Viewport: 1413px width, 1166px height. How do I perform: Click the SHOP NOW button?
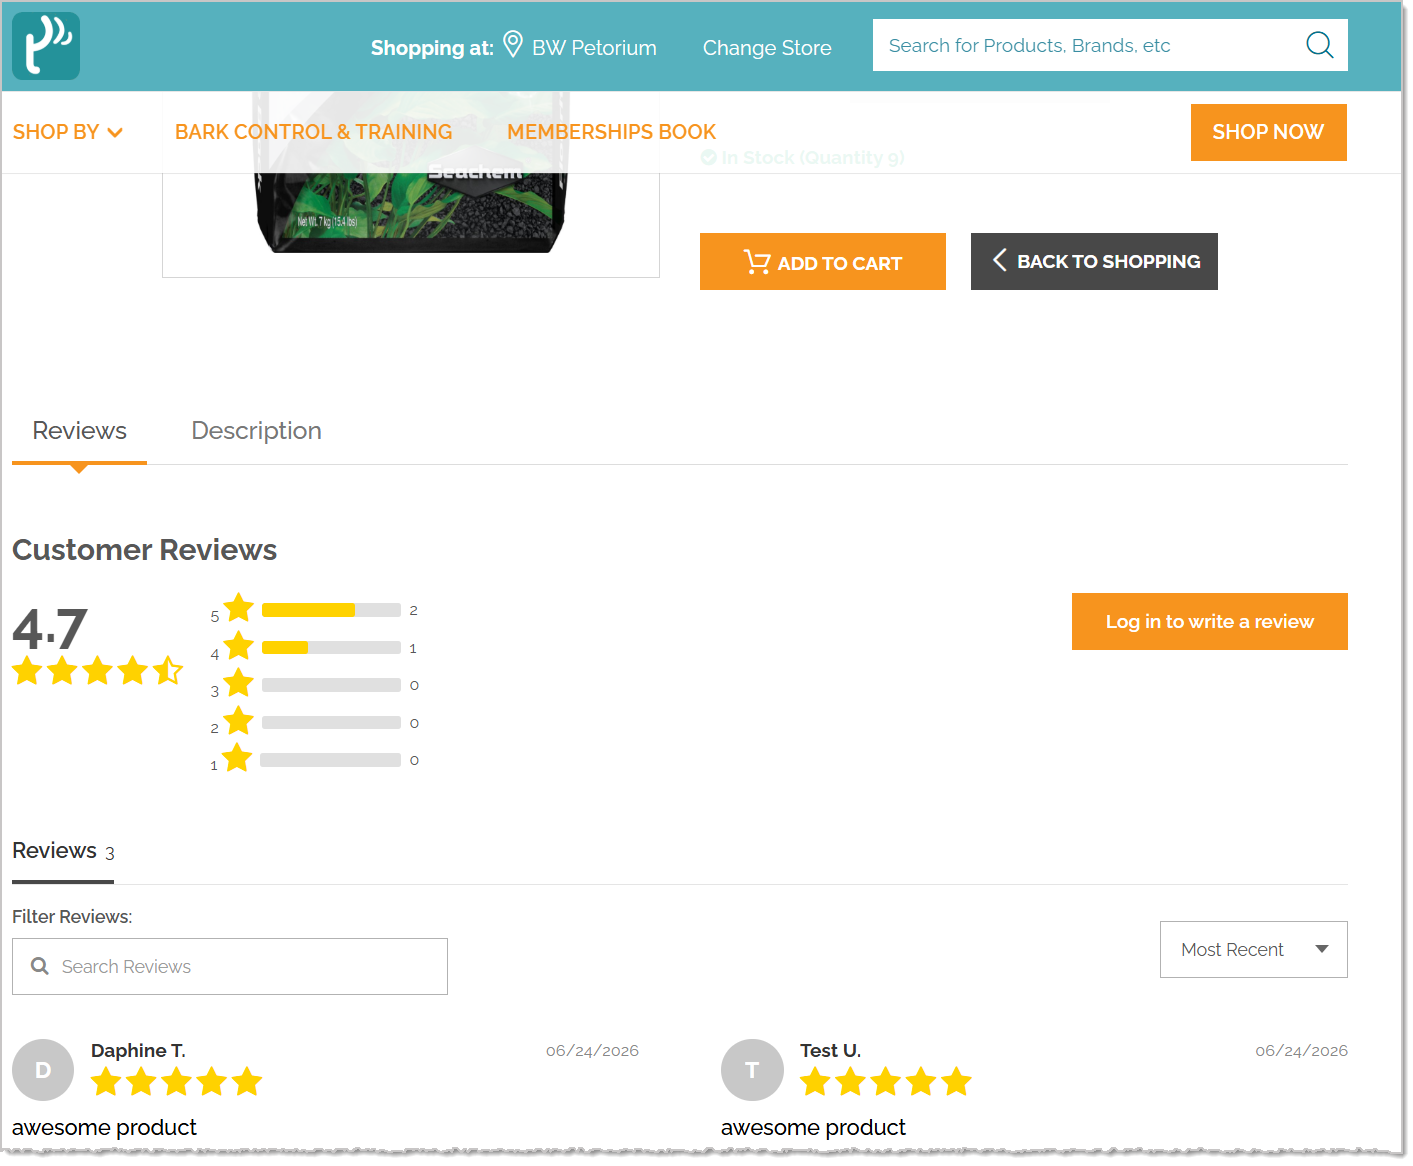(x=1268, y=132)
